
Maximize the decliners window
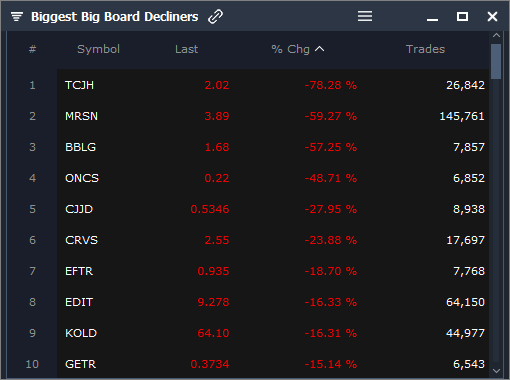[462, 16]
